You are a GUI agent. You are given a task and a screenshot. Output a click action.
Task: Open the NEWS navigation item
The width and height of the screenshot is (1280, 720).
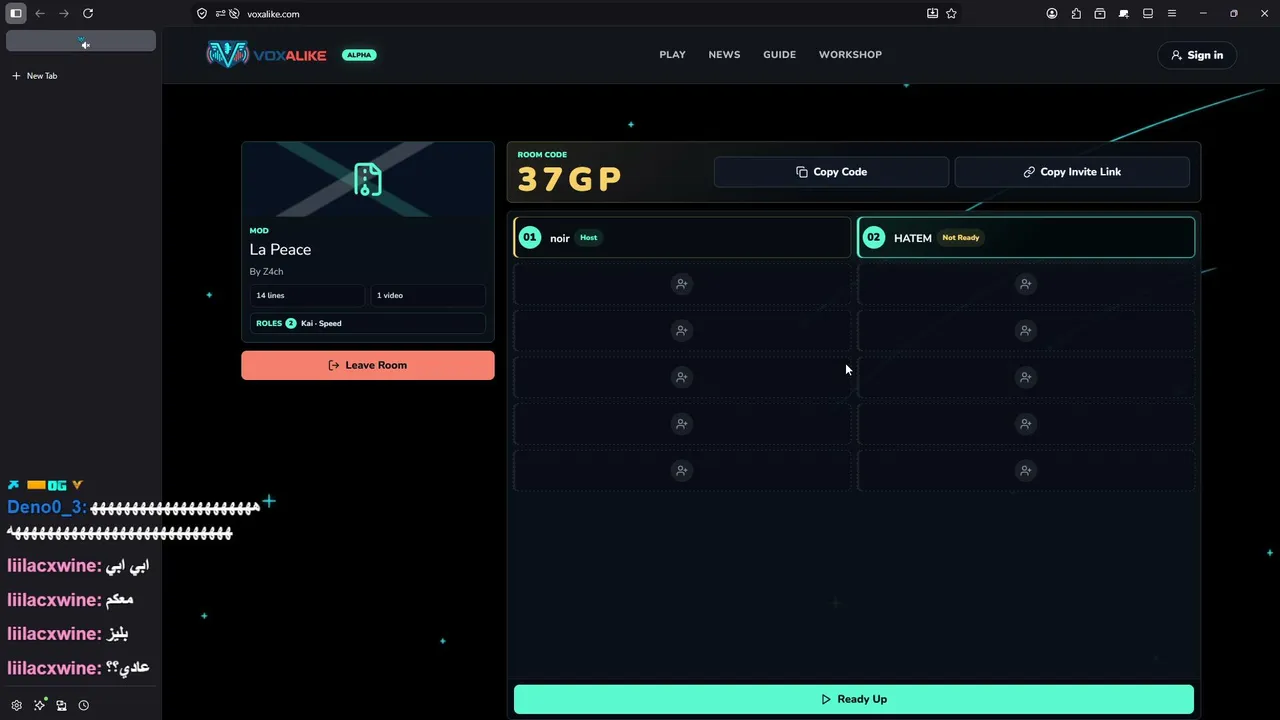coord(724,55)
